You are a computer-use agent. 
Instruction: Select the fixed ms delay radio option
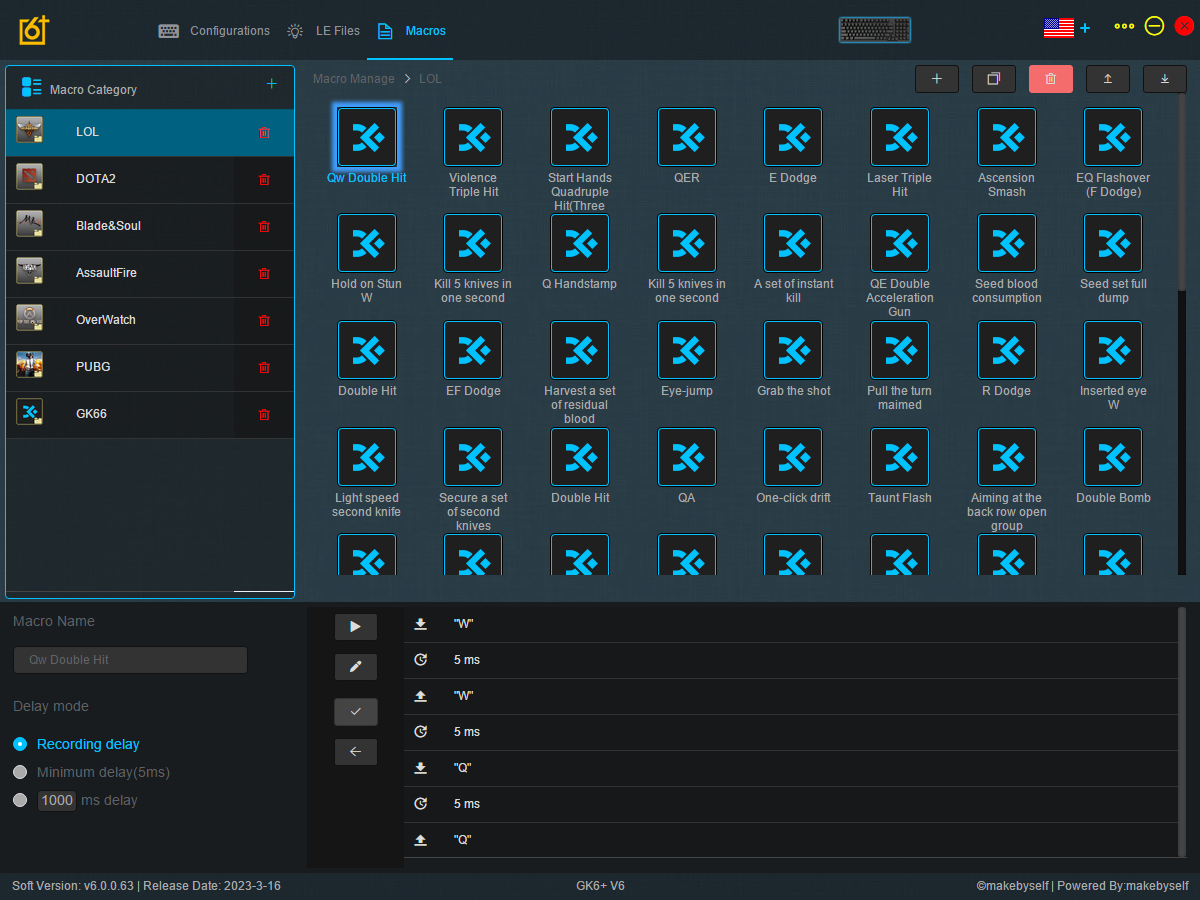[20, 800]
